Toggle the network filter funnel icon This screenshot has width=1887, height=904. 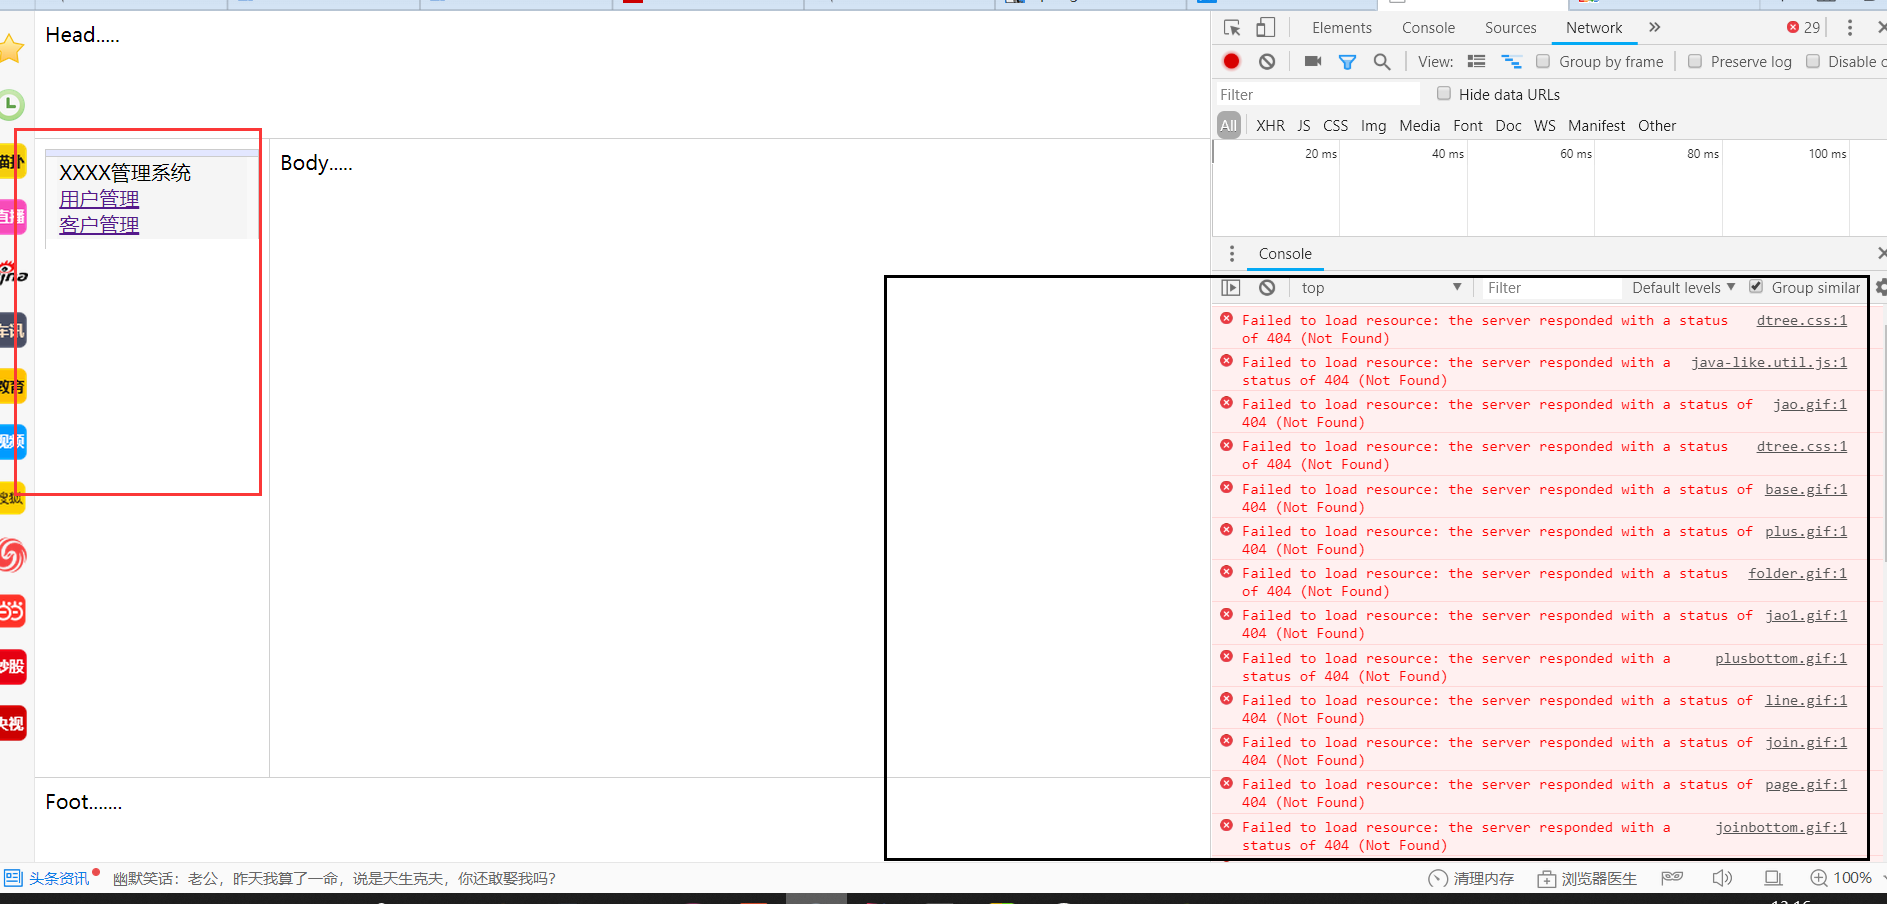(1347, 62)
